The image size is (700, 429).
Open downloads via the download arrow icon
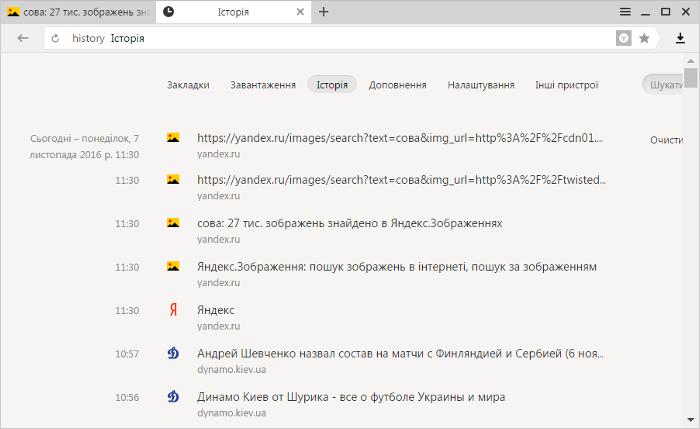click(680, 38)
